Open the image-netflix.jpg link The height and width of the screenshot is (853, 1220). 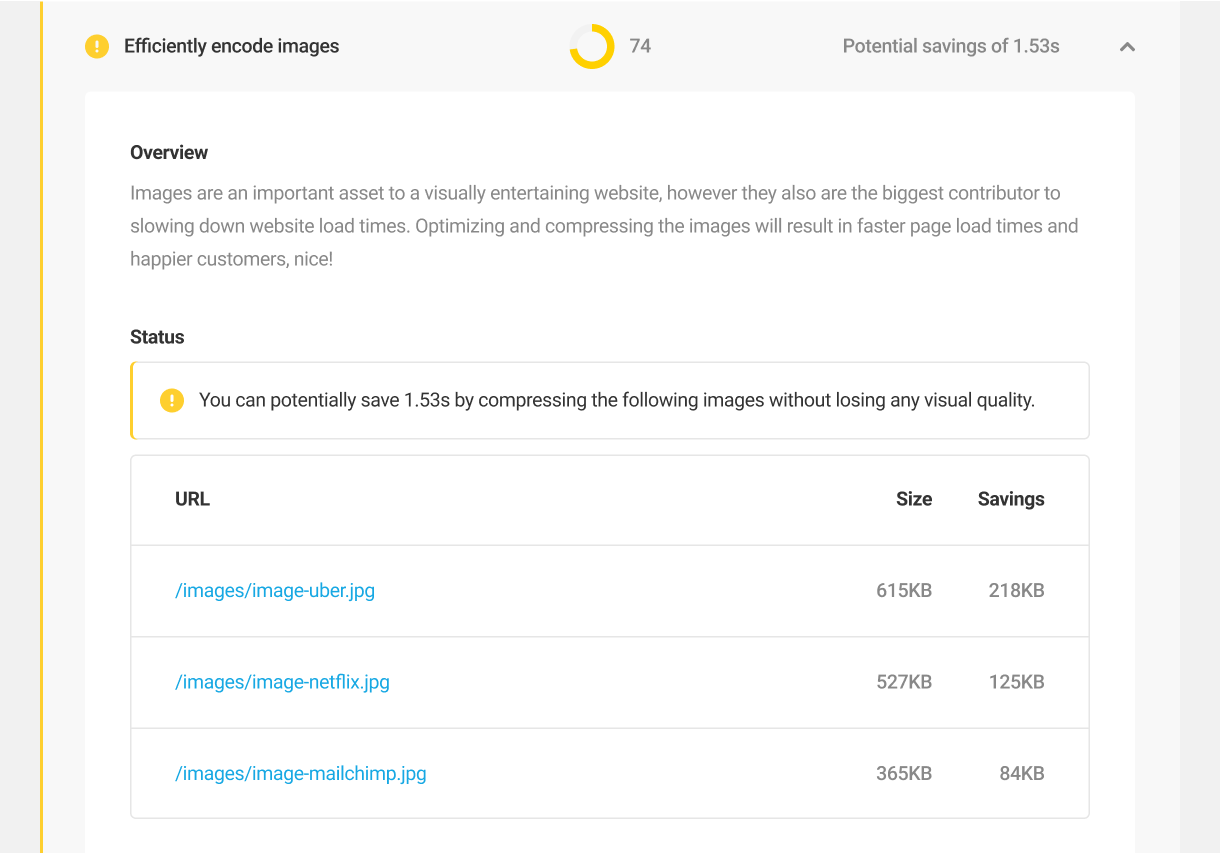(283, 682)
